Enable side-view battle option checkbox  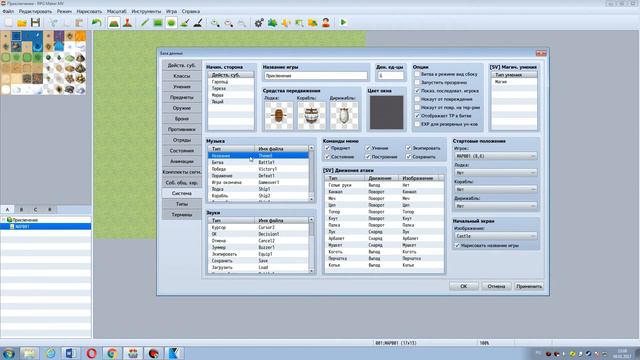(x=417, y=74)
